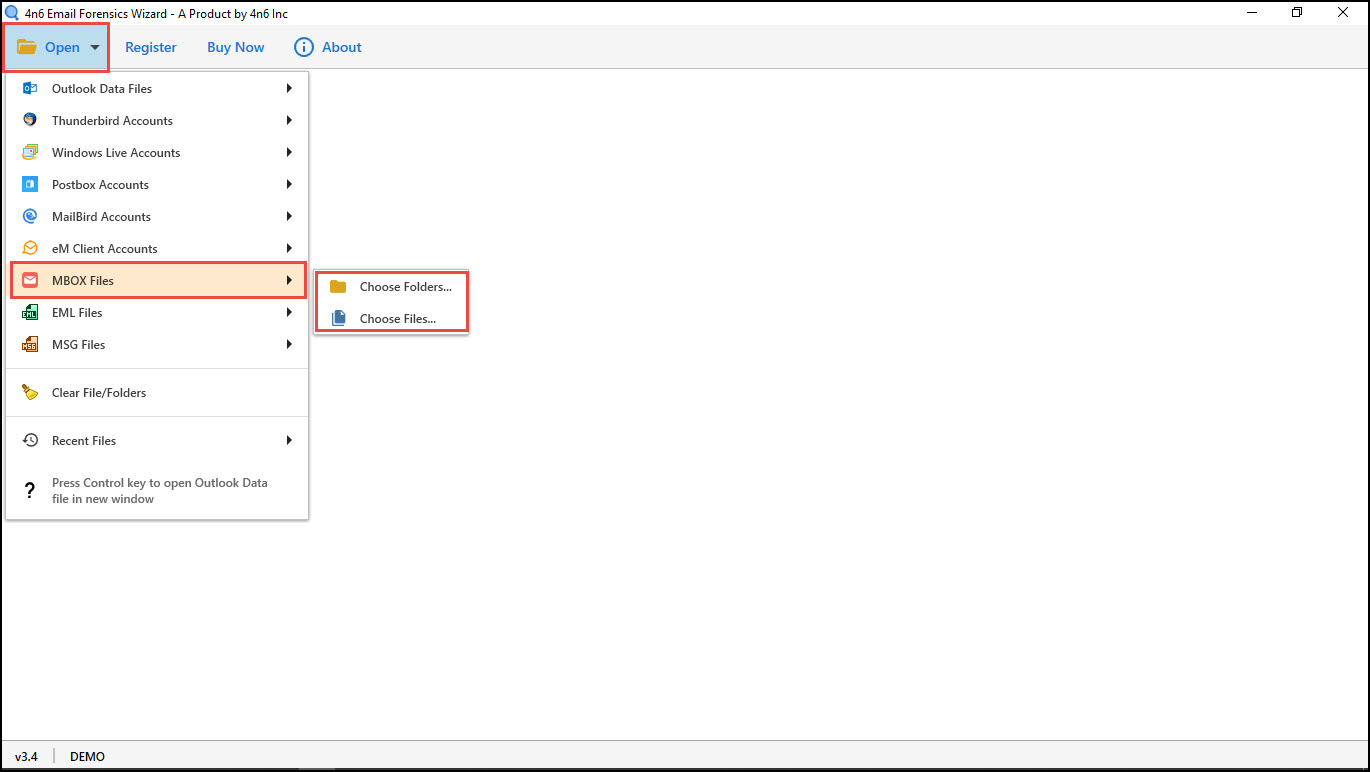Choose Clear File/Folders from the menu

(x=157, y=392)
